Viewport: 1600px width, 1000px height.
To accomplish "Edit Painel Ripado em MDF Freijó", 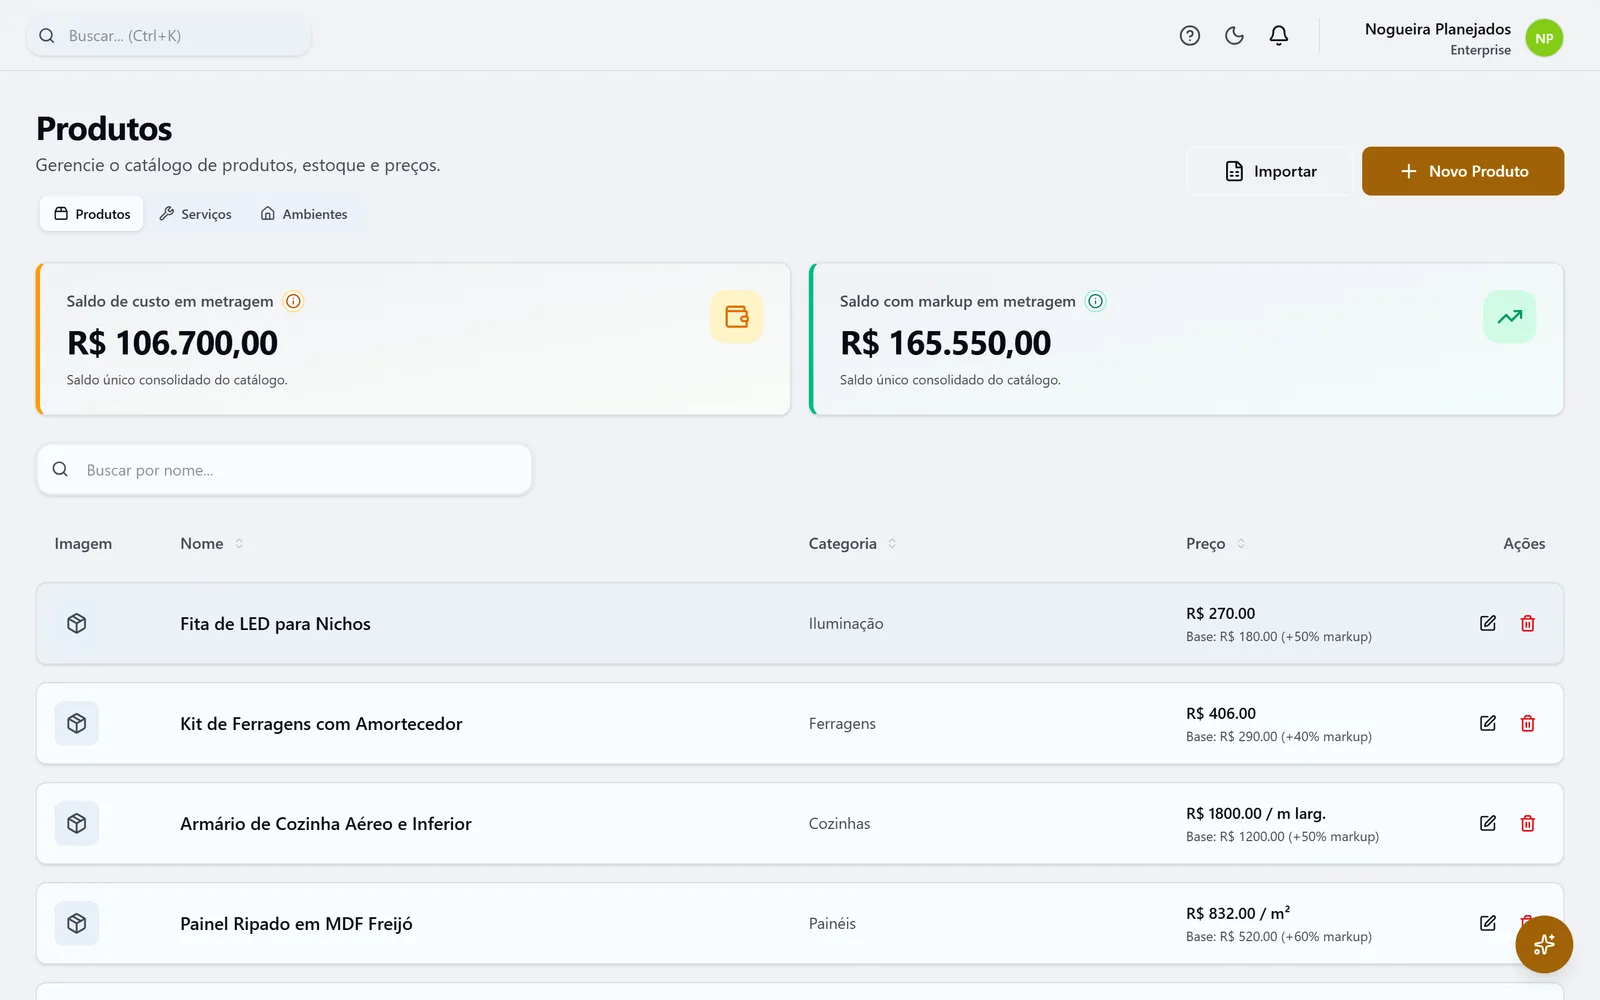I will 1488,923.
